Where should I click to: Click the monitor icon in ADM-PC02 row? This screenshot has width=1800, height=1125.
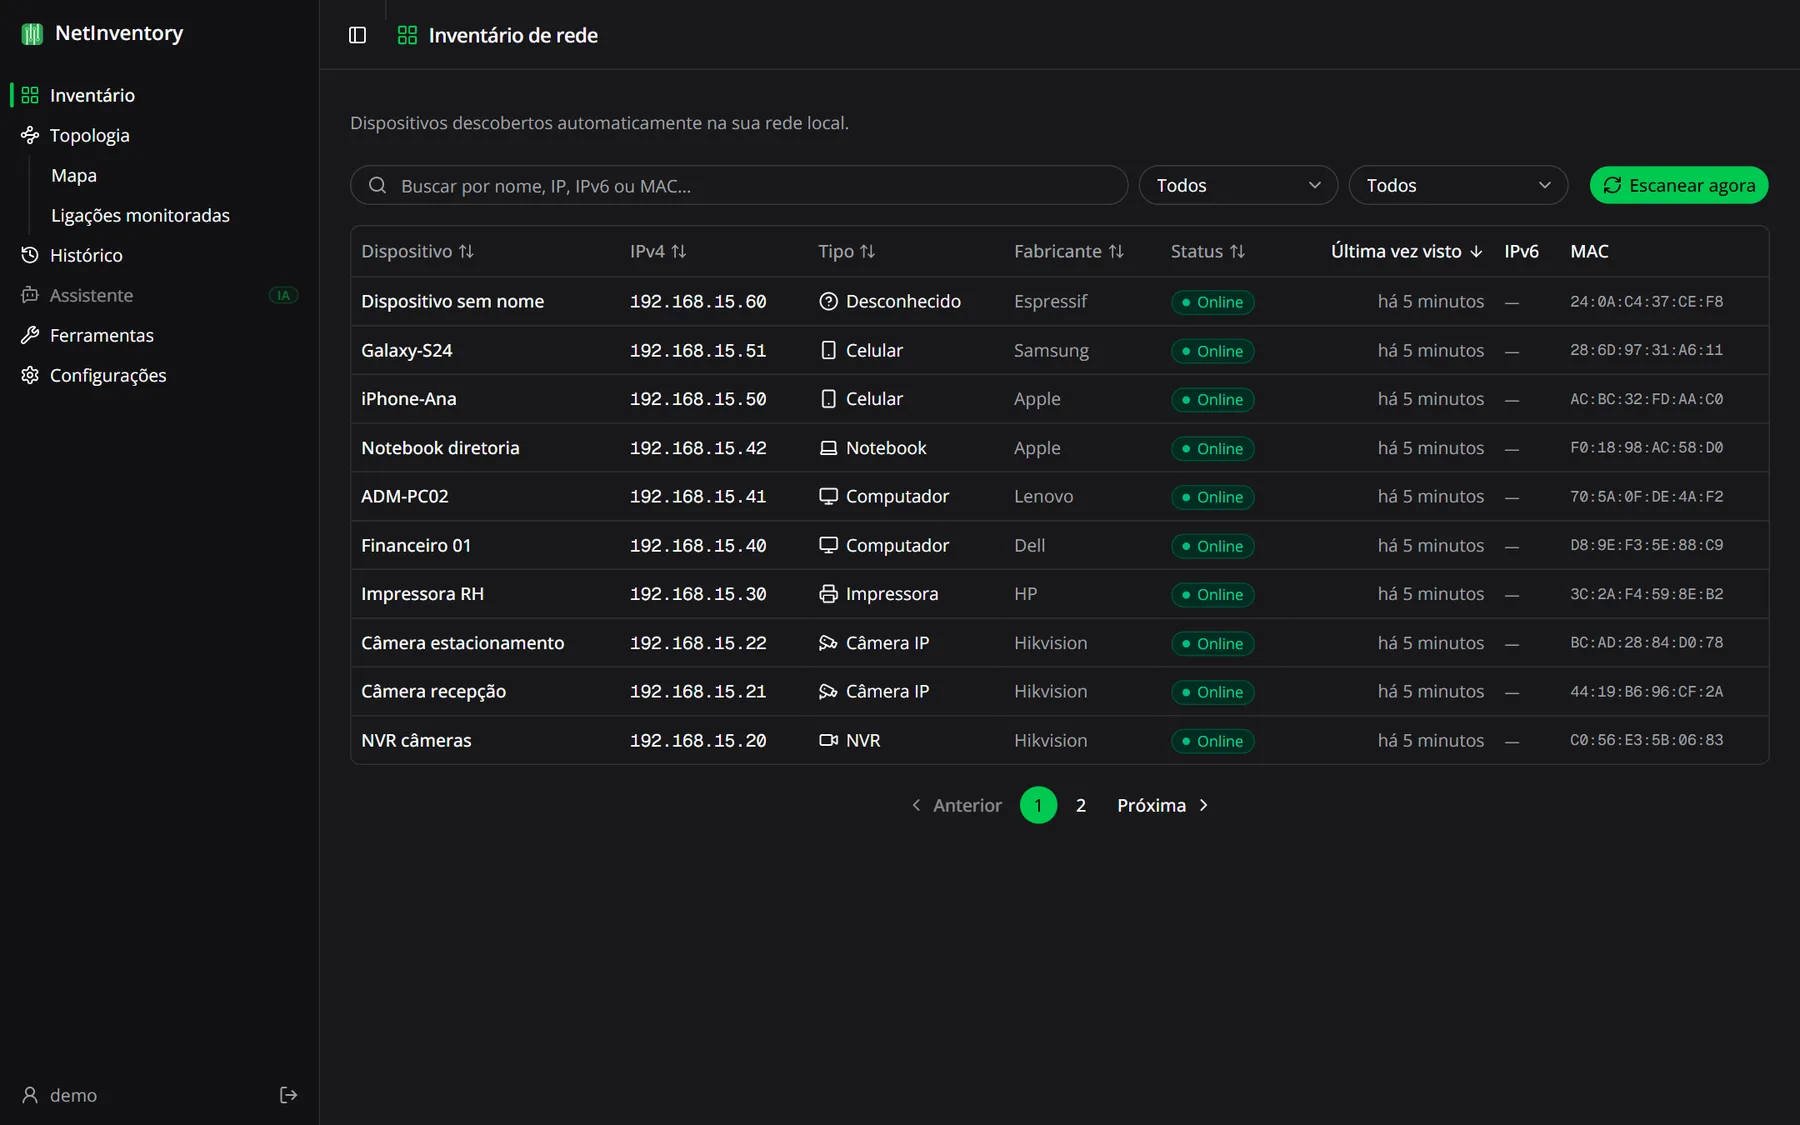[x=828, y=496]
